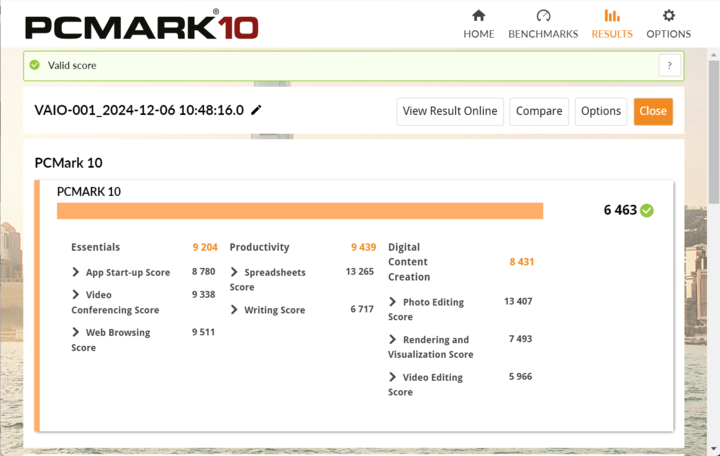720x456 pixels.
Task: Click the Spreadsheets value 13 265
Action: tap(360, 271)
